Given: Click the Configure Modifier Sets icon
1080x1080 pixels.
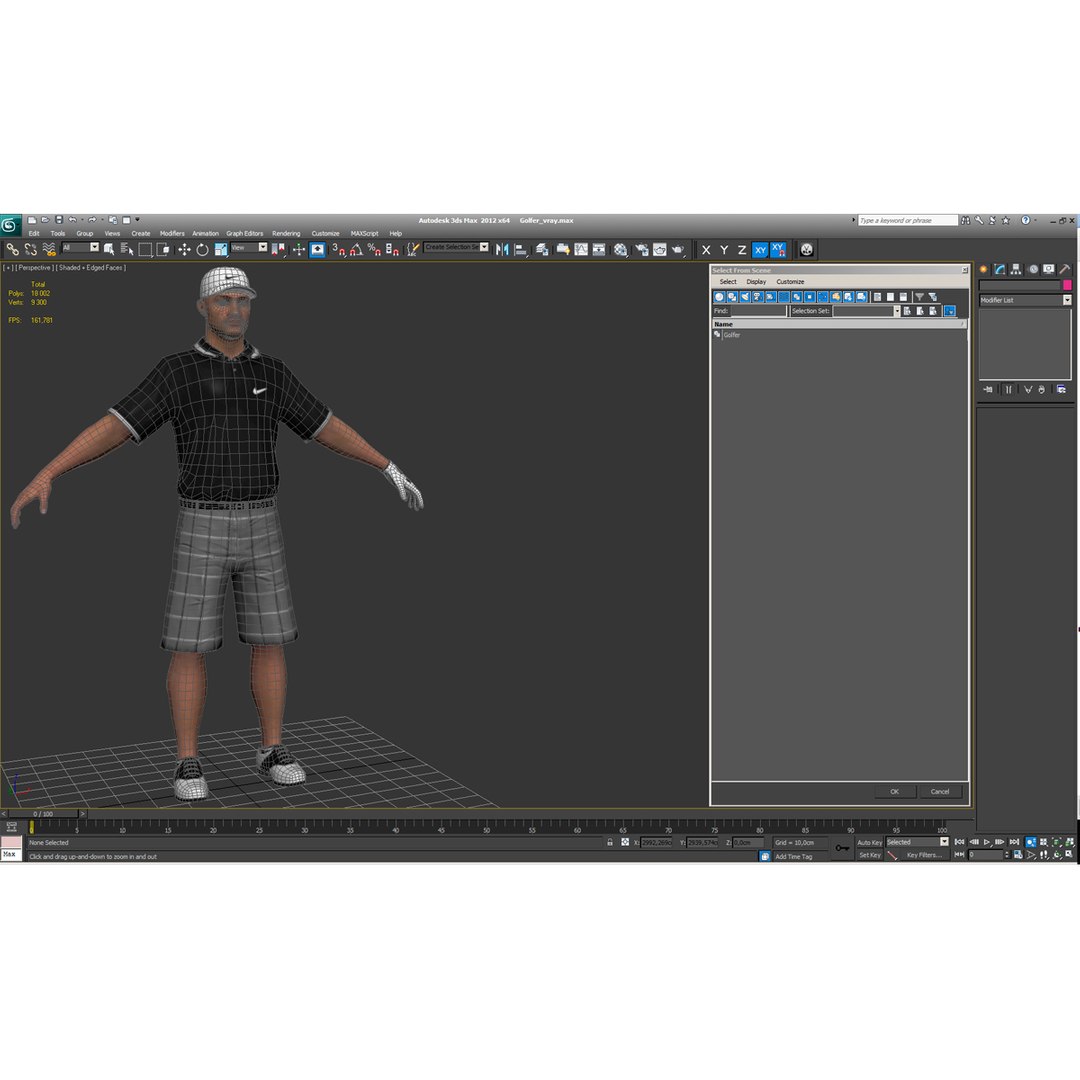Looking at the screenshot, I should click(x=1061, y=389).
